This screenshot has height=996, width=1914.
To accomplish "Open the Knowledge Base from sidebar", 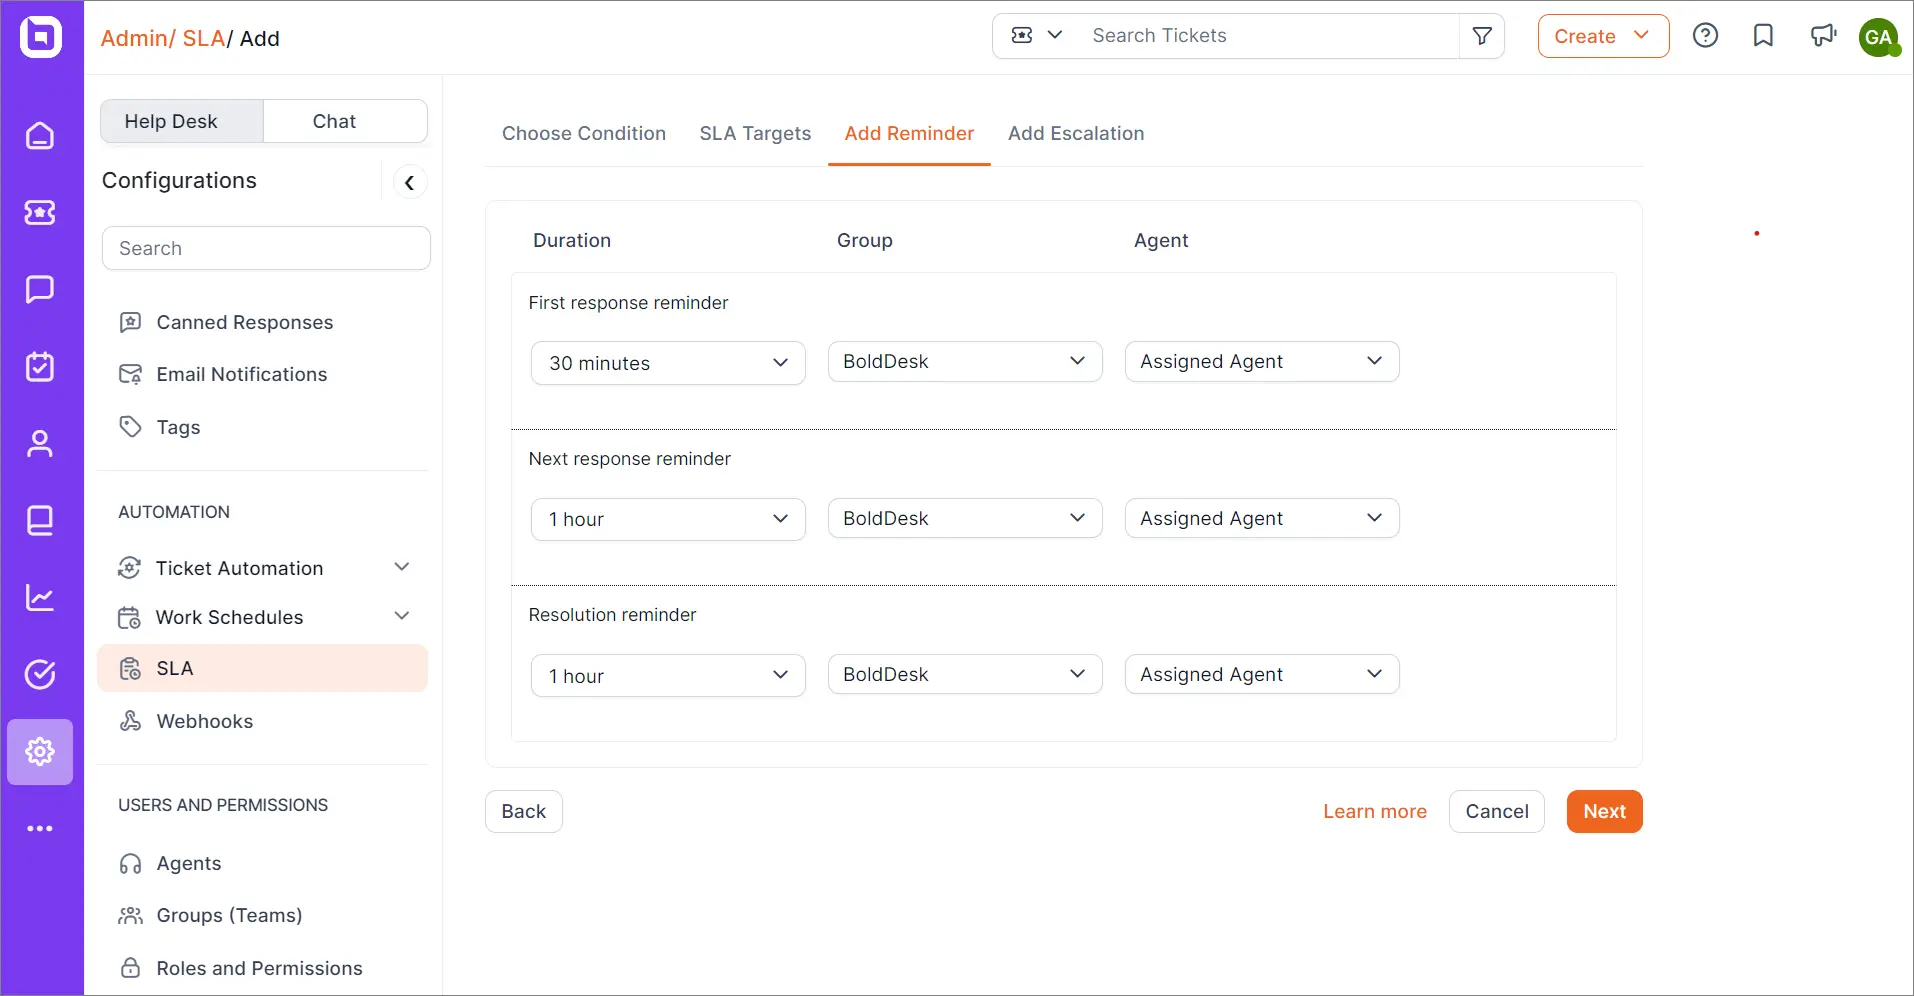I will pyautogui.click(x=40, y=520).
